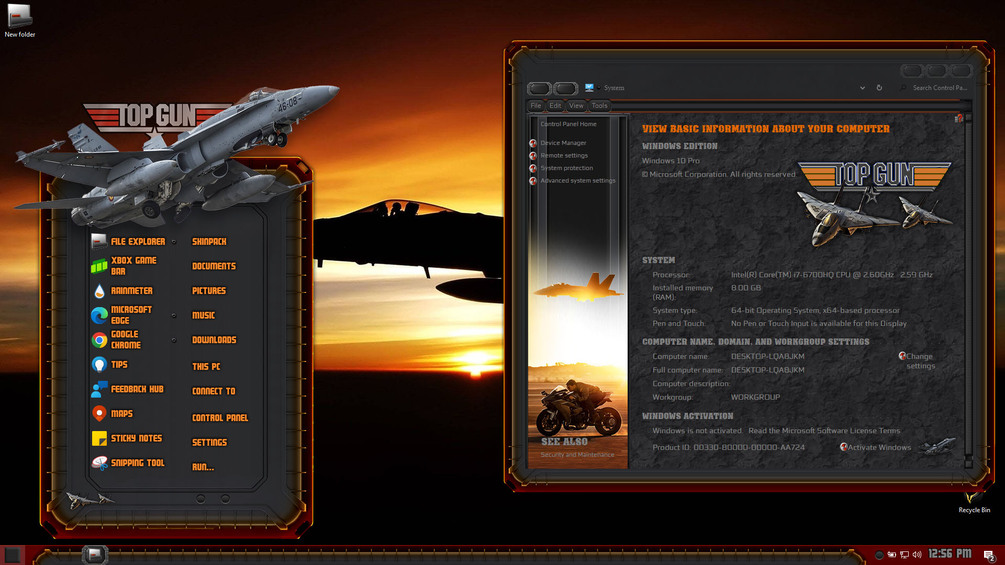Open the Recycle Bin desktop icon

pyautogui.click(x=974, y=502)
